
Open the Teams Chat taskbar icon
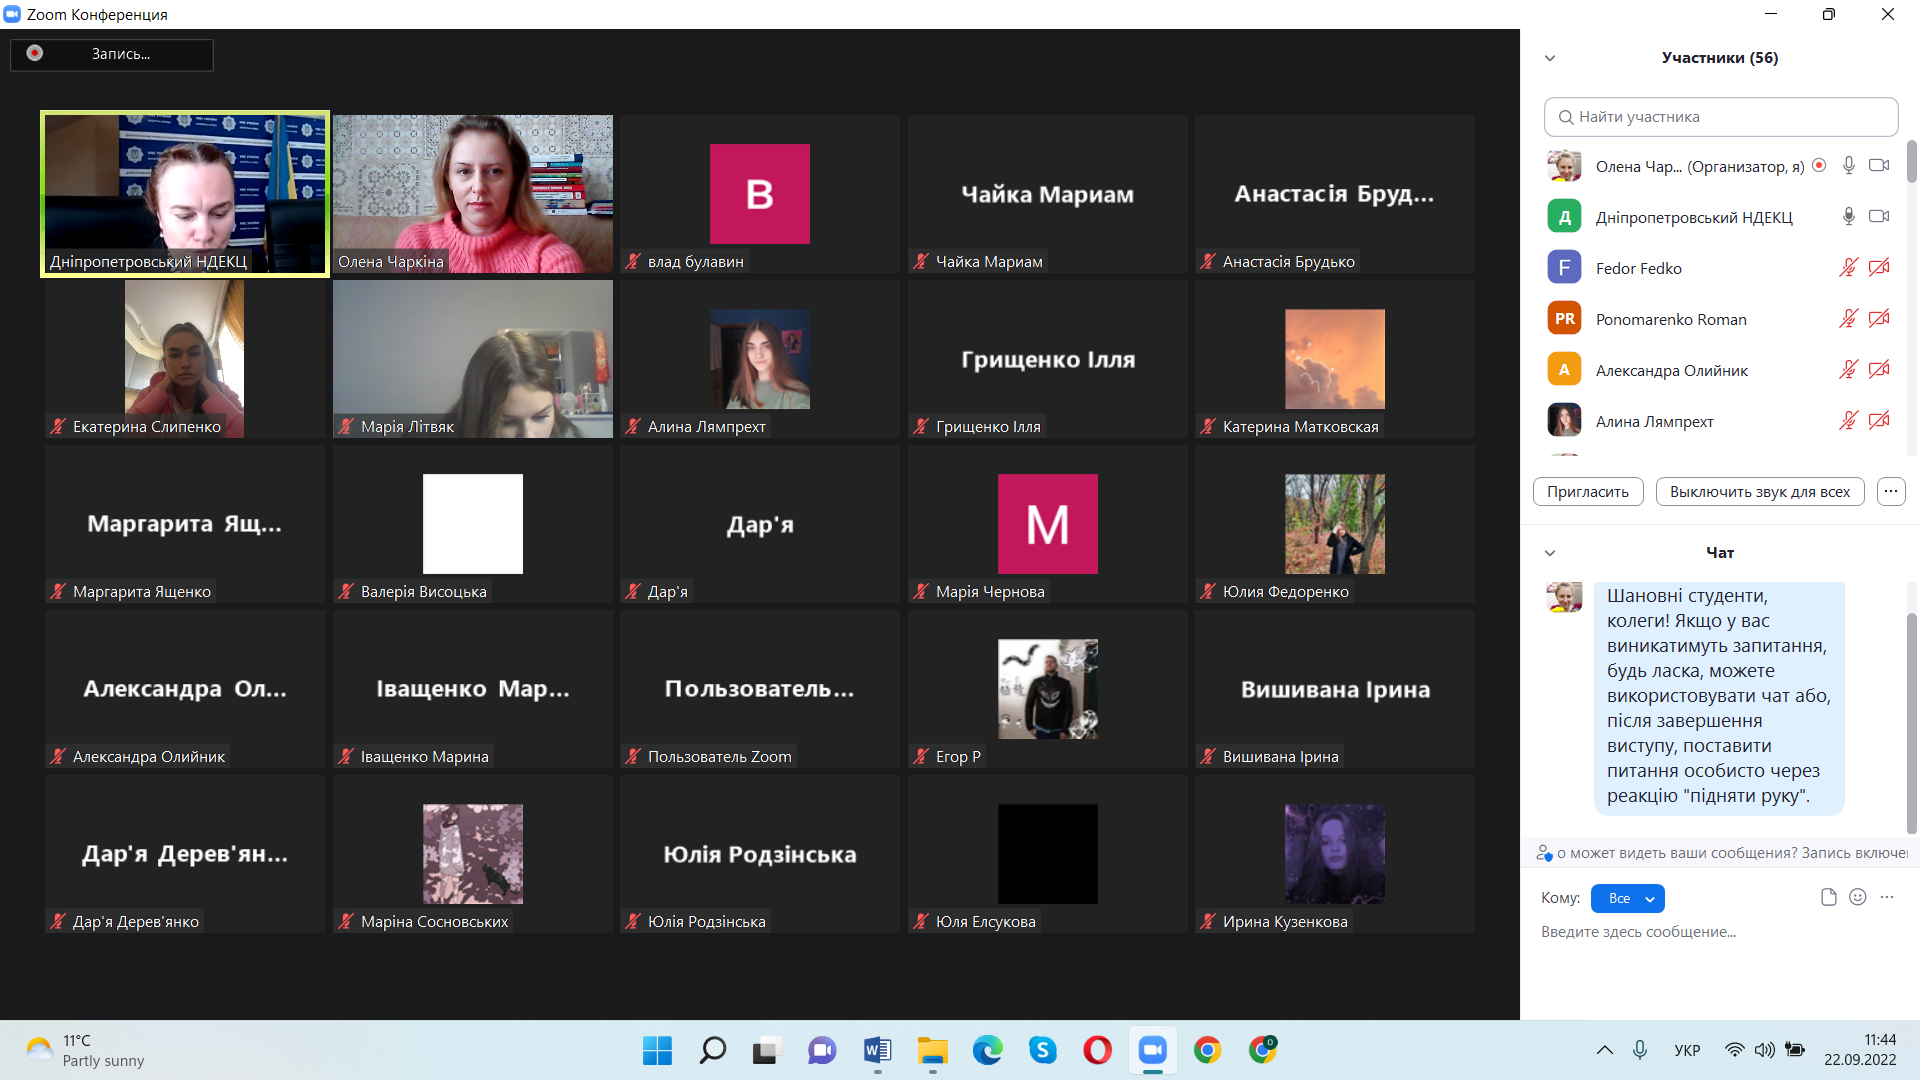click(822, 1050)
